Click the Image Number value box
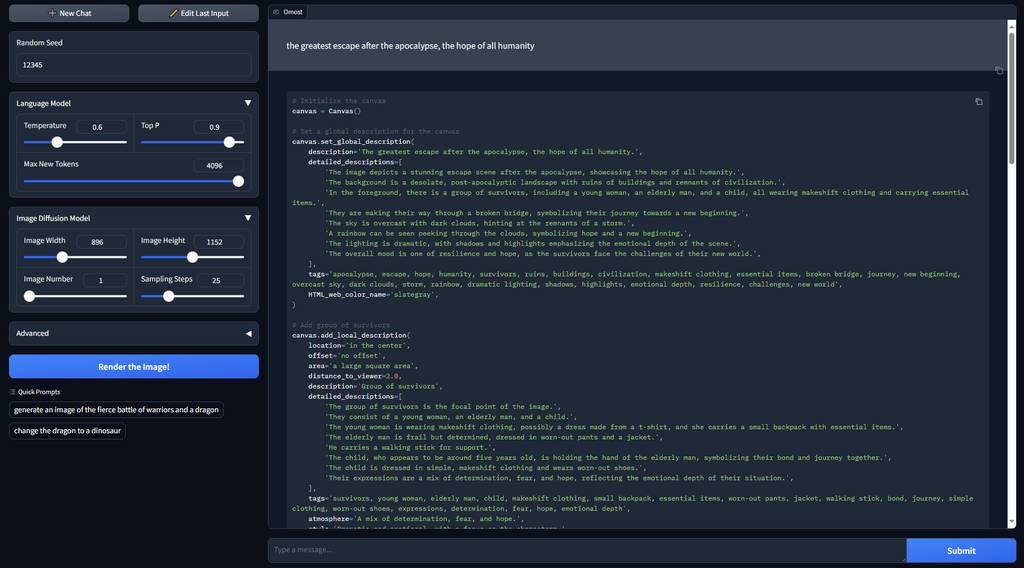This screenshot has height=568, width=1024. (102, 281)
